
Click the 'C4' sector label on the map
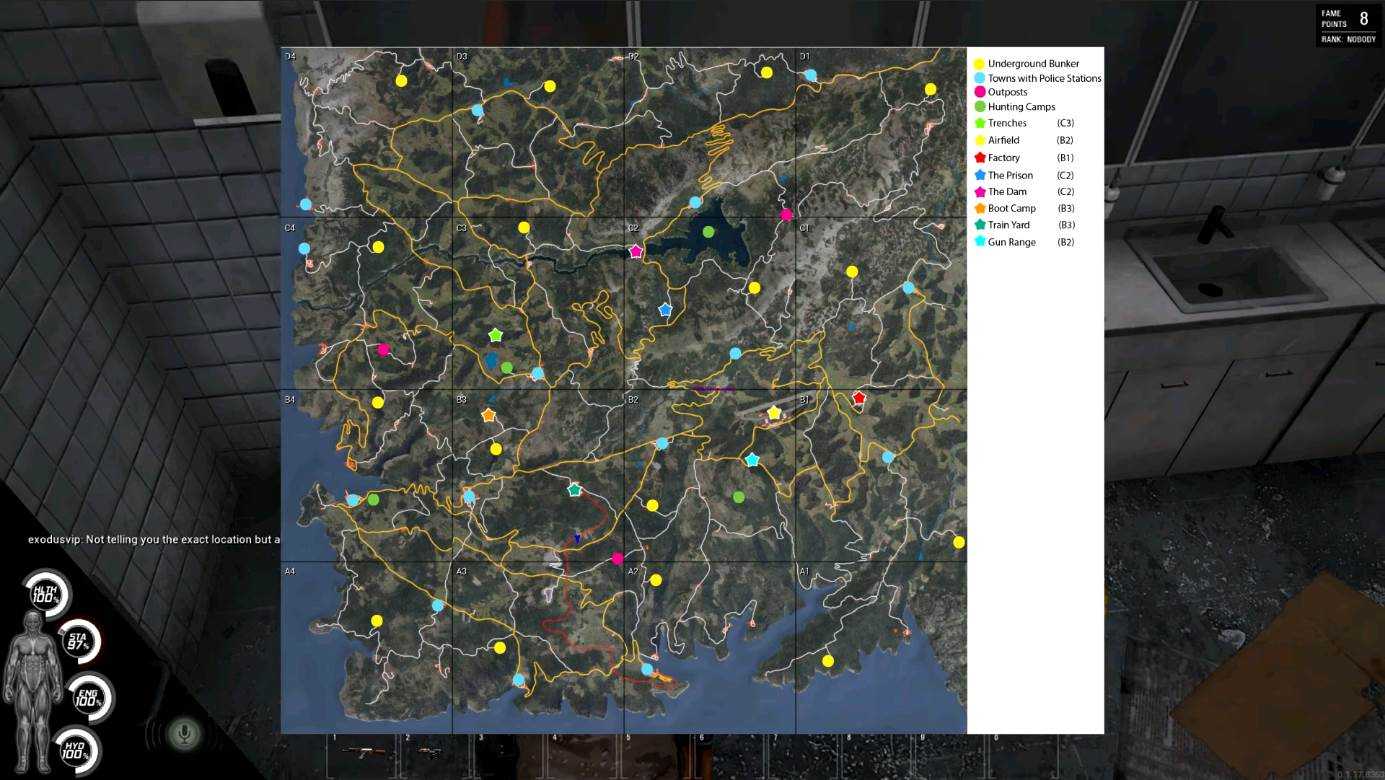point(290,228)
